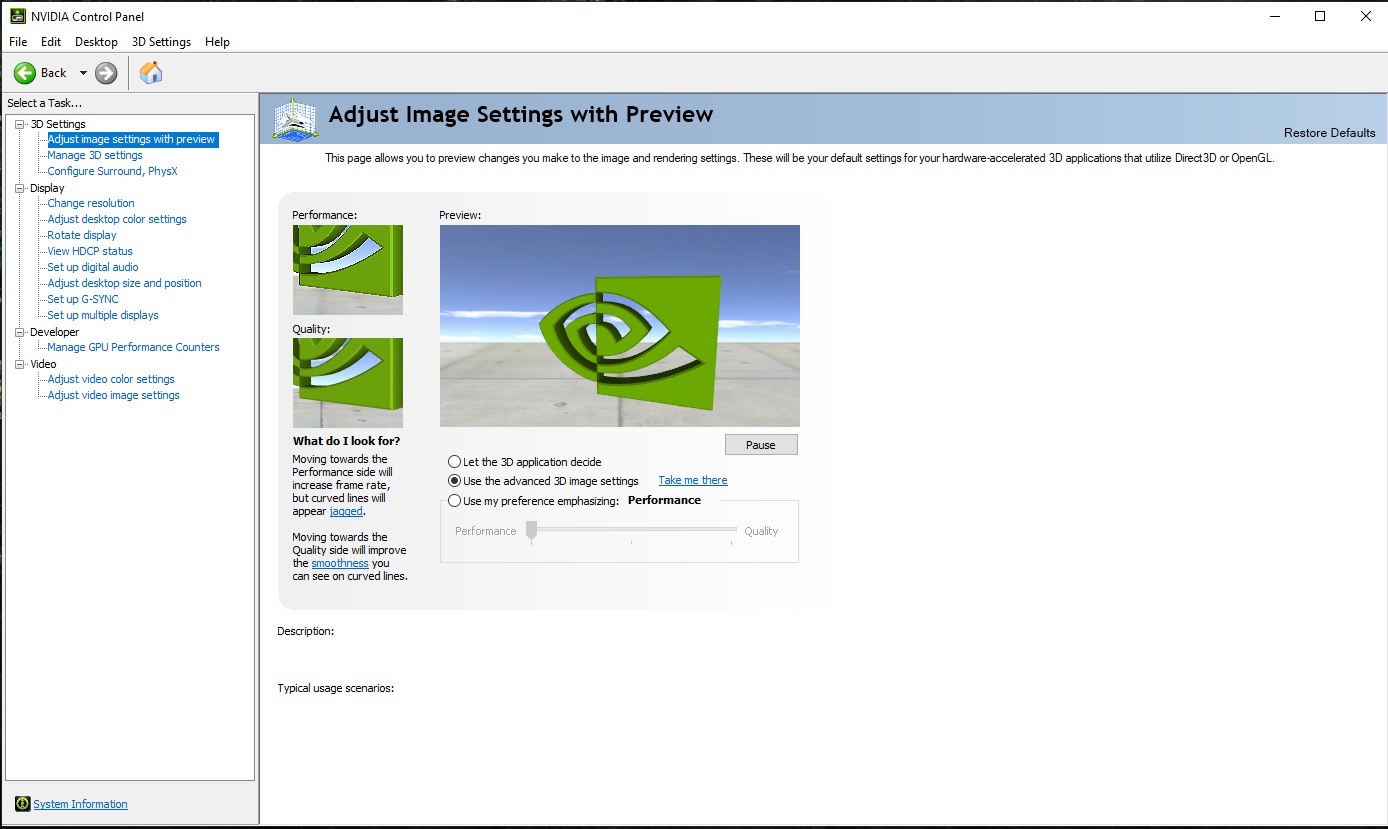This screenshot has width=1388, height=829.
Task: Click the Take me there link
Action: pos(693,481)
